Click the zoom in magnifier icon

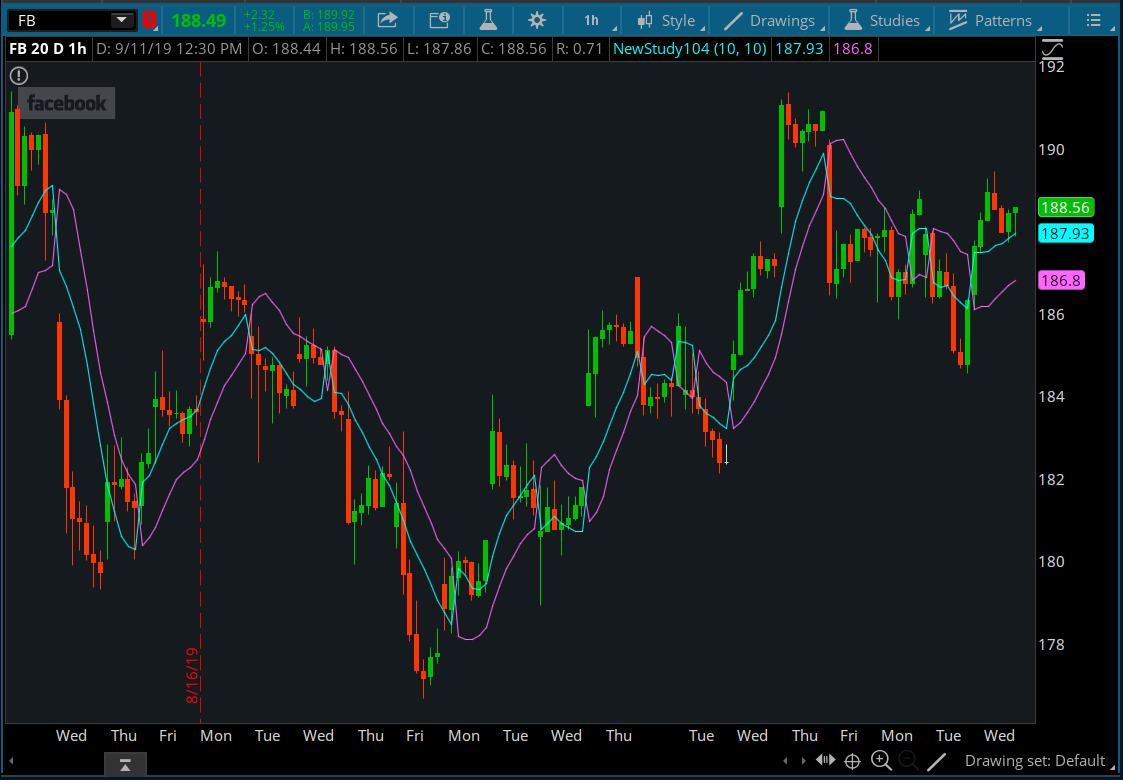pos(881,761)
